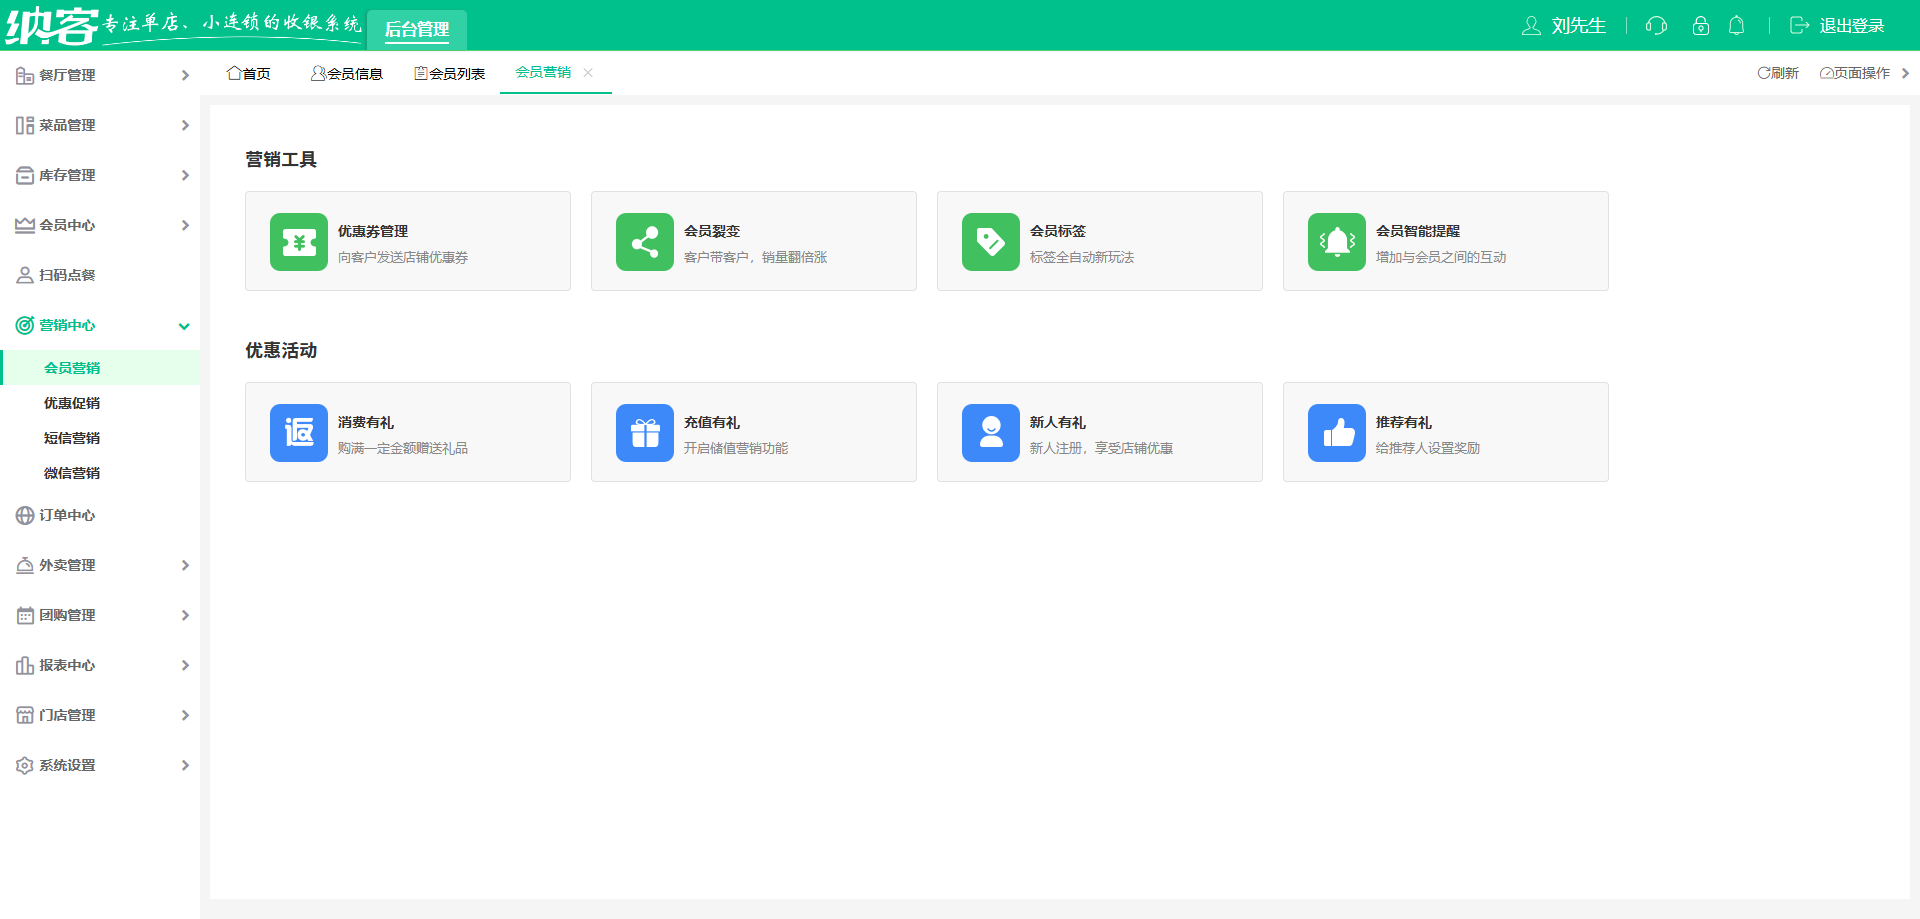Viewport: 1920px width, 919px height.
Task: Open notifications bell in top header
Action: tap(1737, 26)
